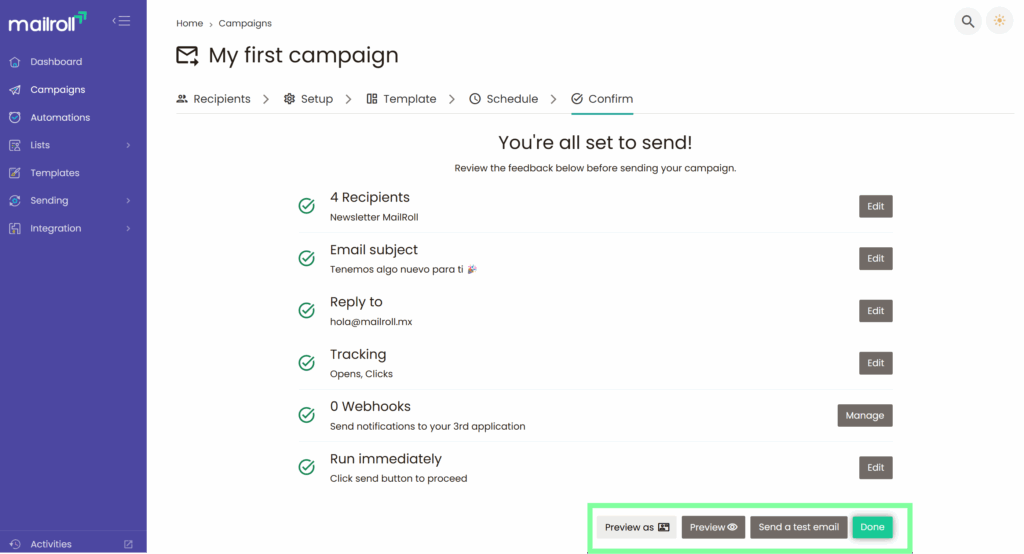Click the Campaigns breadcrumb link
The image size is (1024, 554).
pyautogui.click(x=245, y=23)
